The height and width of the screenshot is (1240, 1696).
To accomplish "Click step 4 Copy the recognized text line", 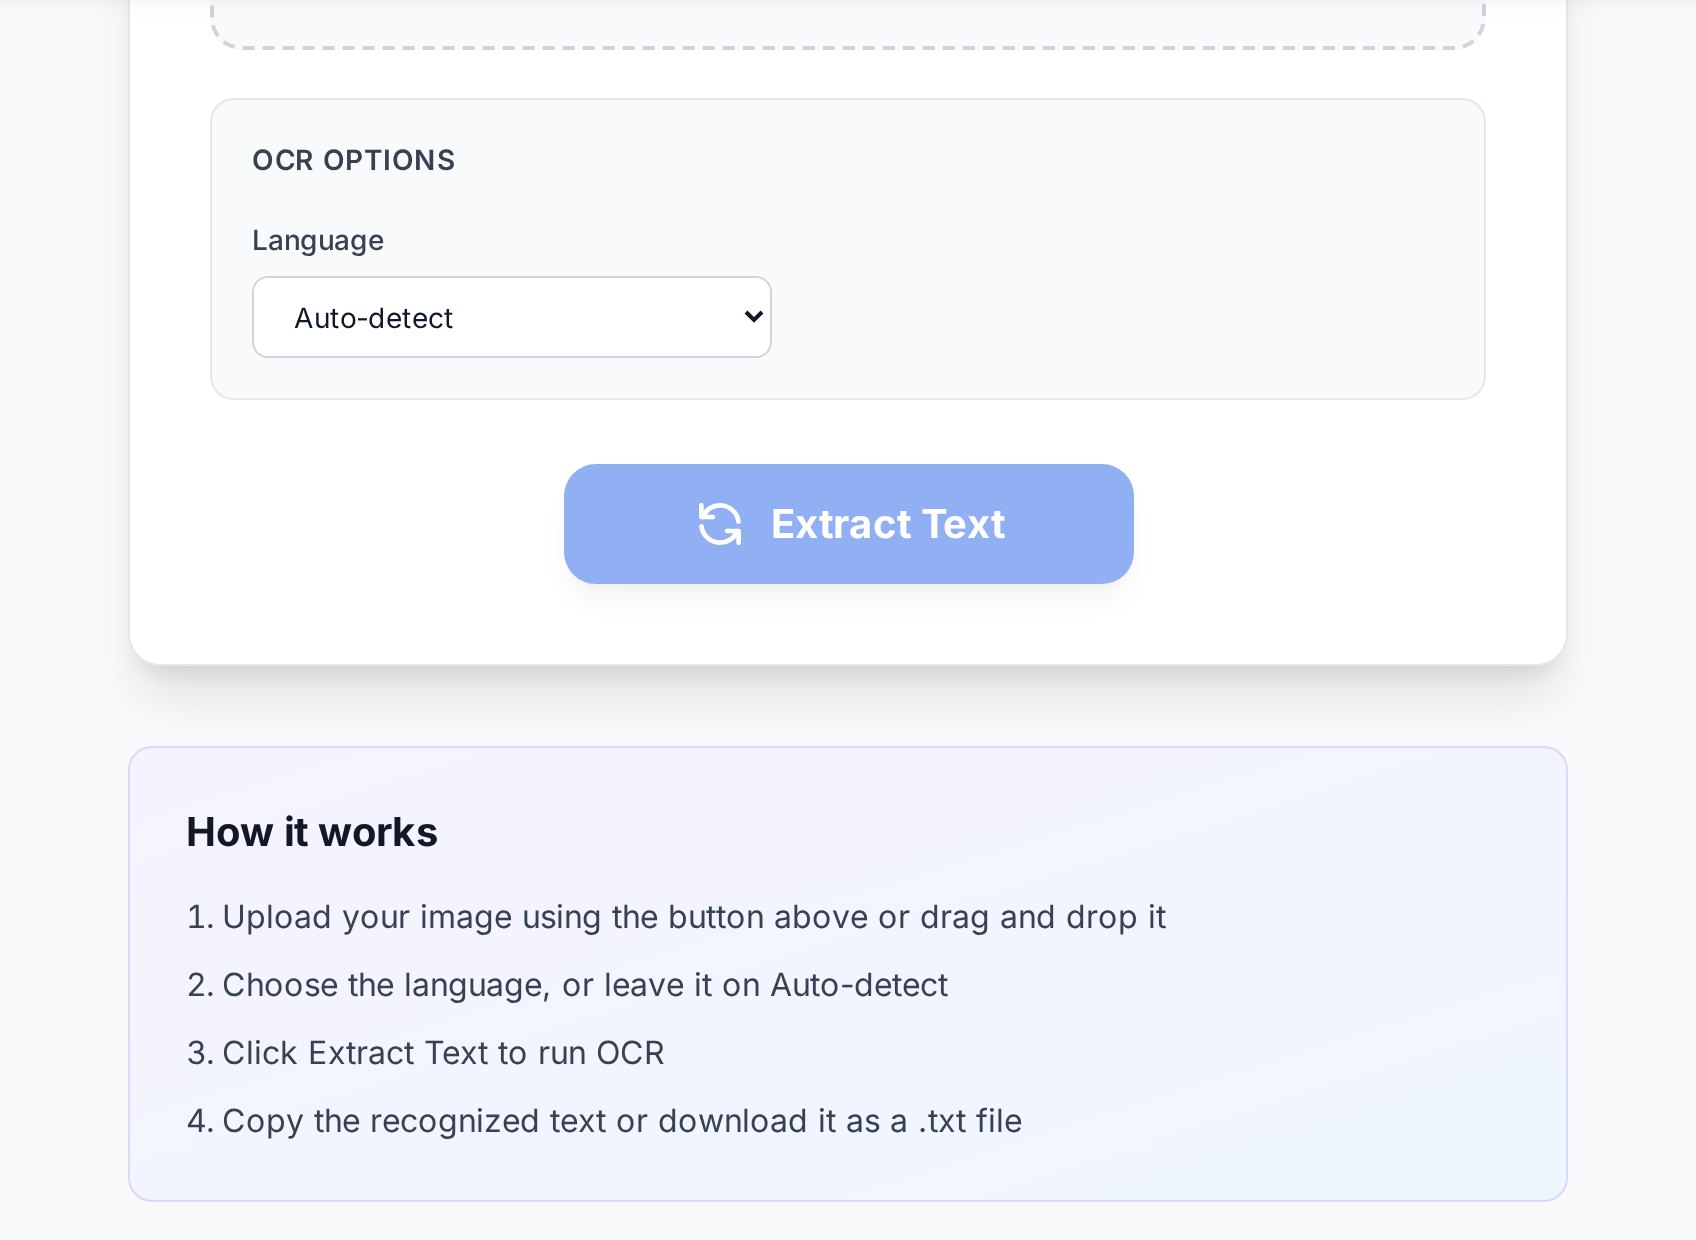I will pos(604,1121).
